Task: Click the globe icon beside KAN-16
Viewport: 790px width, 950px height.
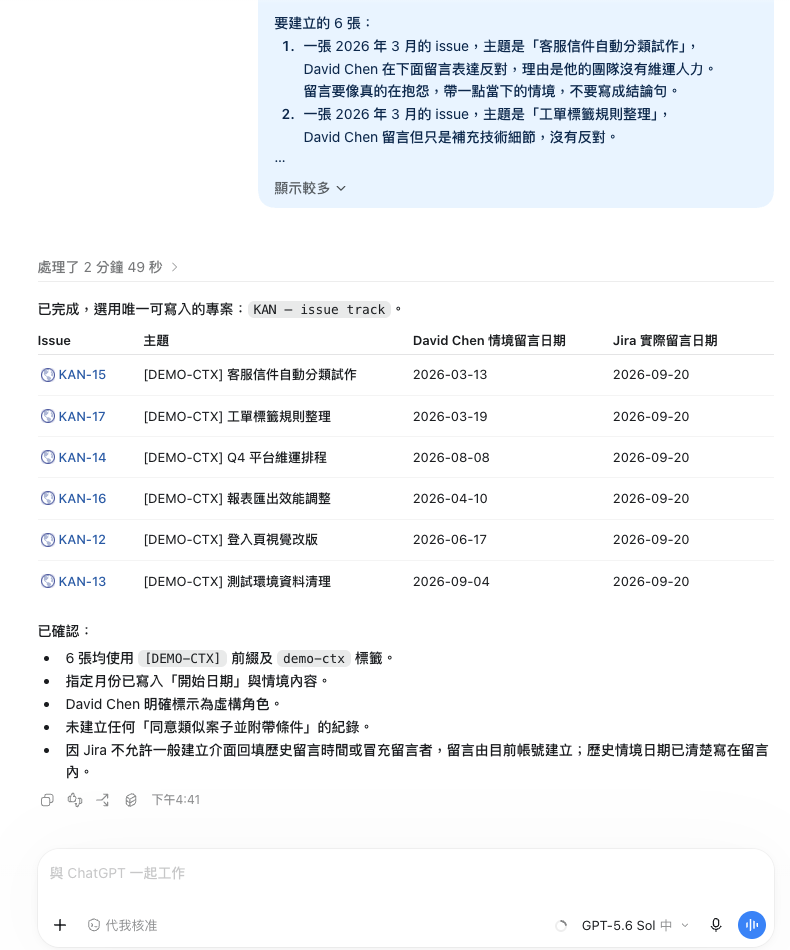Action: (47, 499)
